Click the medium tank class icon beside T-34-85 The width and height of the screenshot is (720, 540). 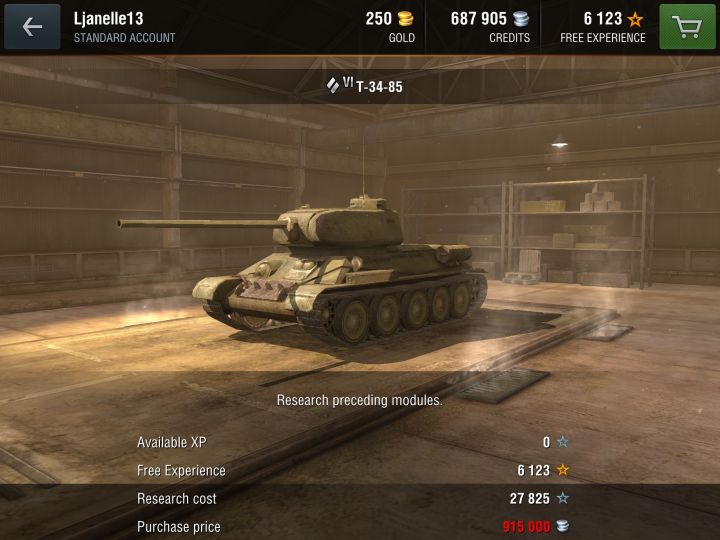(x=332, y=85)
